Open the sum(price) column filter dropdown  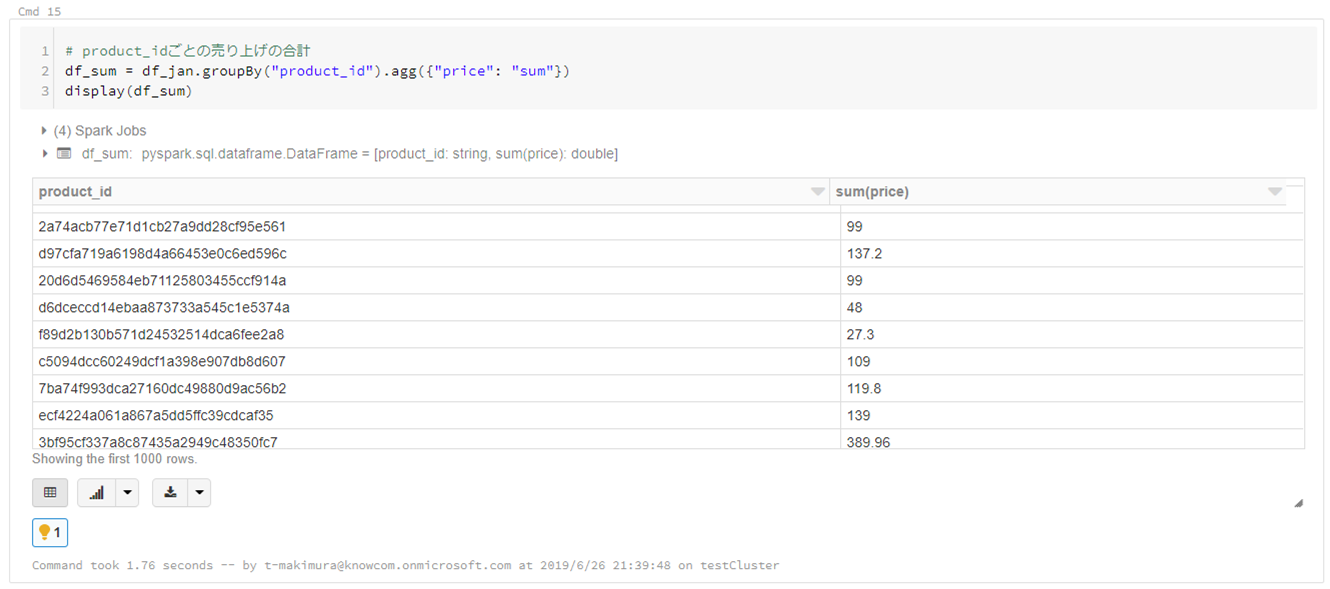(x=1274, y=191)
